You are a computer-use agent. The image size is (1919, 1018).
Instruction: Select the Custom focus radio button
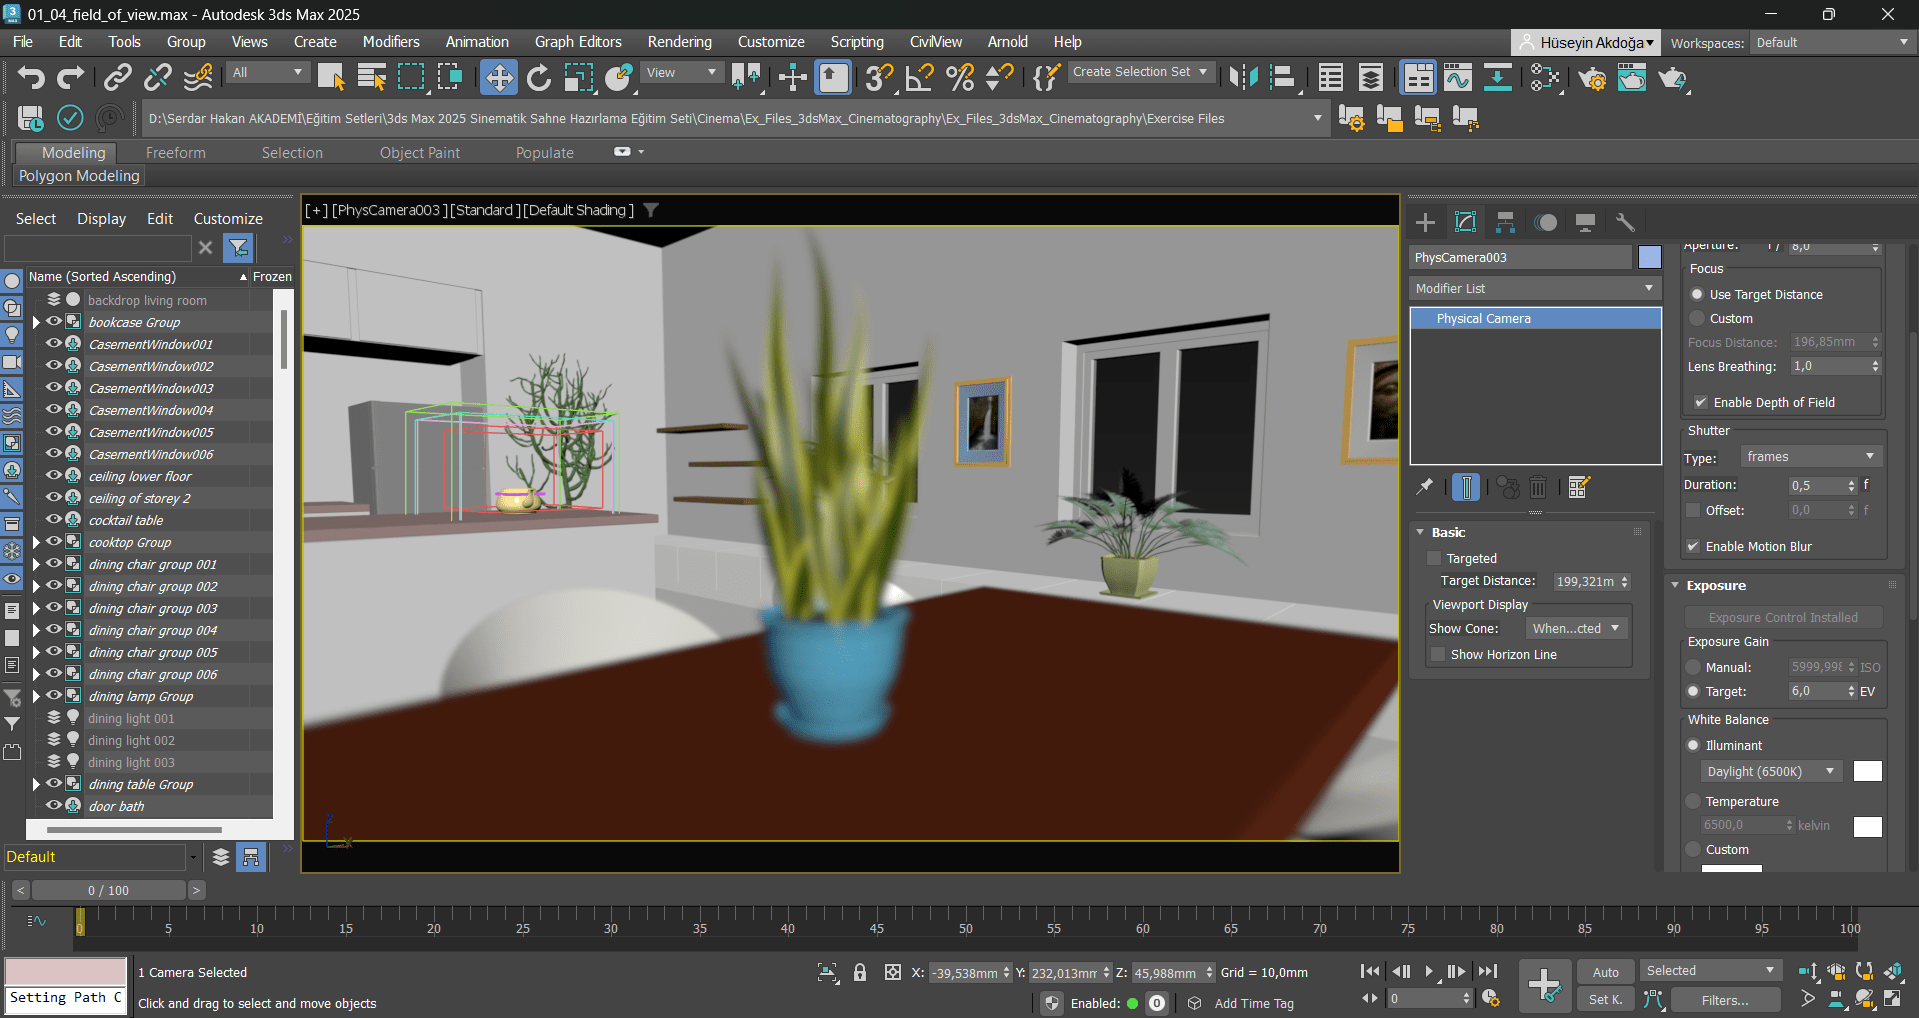tap(1697, 319)
